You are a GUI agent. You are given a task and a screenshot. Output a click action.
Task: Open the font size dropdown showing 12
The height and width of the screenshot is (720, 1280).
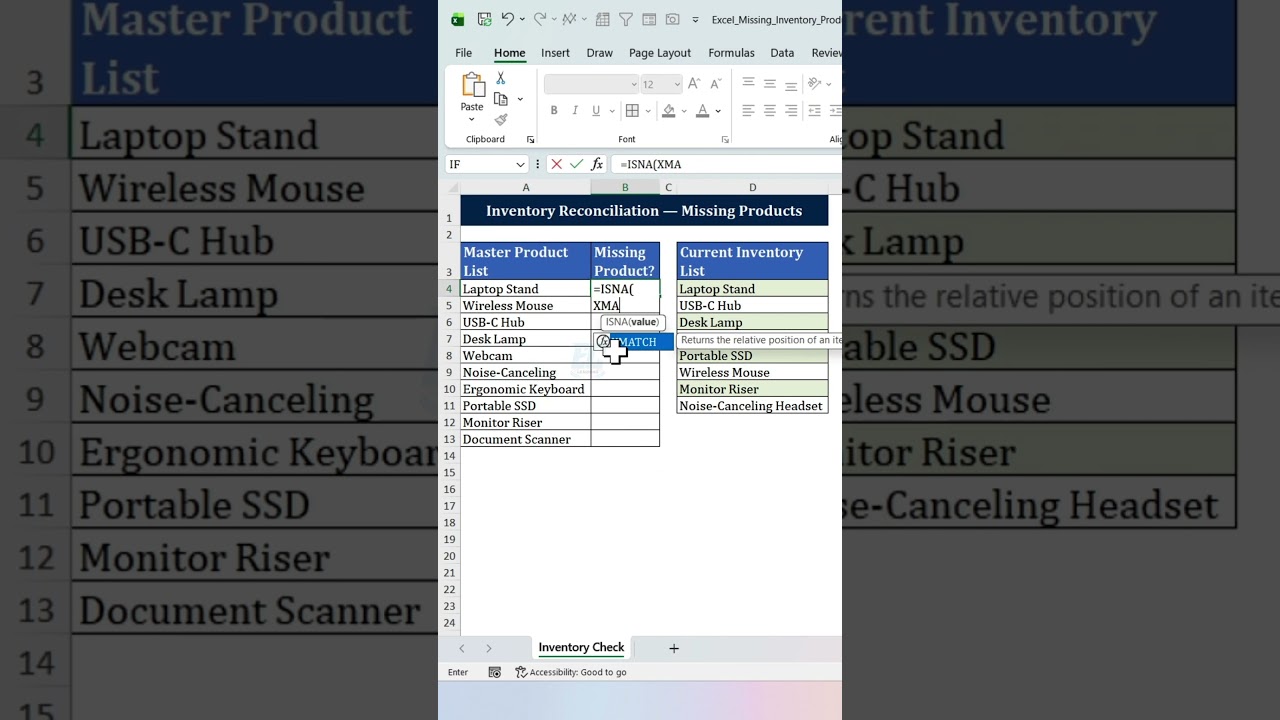pos(677,84)
